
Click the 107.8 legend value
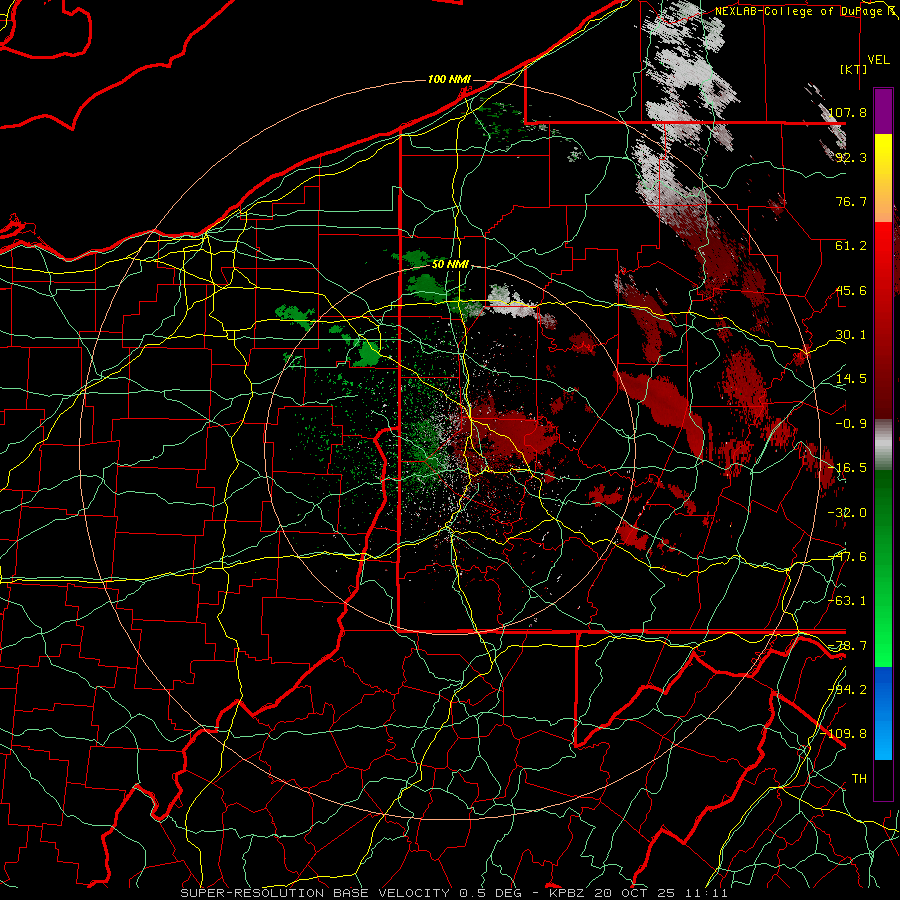848,112
